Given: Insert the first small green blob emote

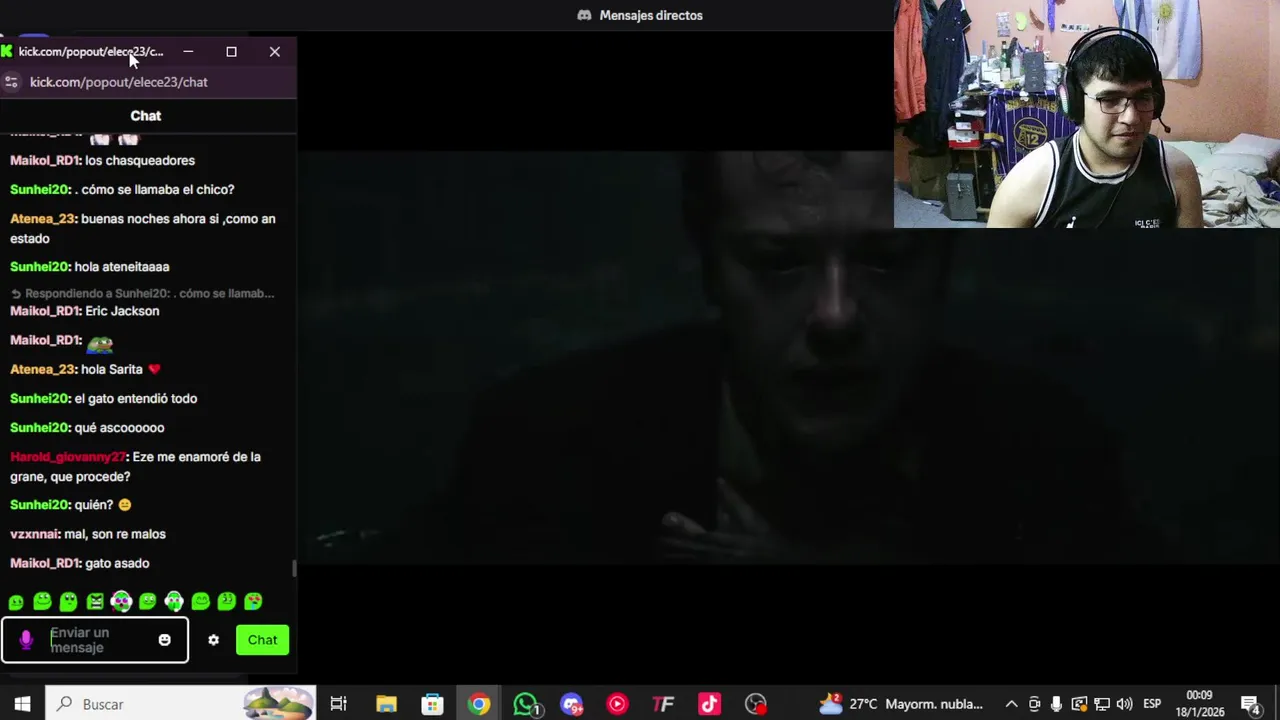Looking at the screenshot, I should tap(16, 602).
